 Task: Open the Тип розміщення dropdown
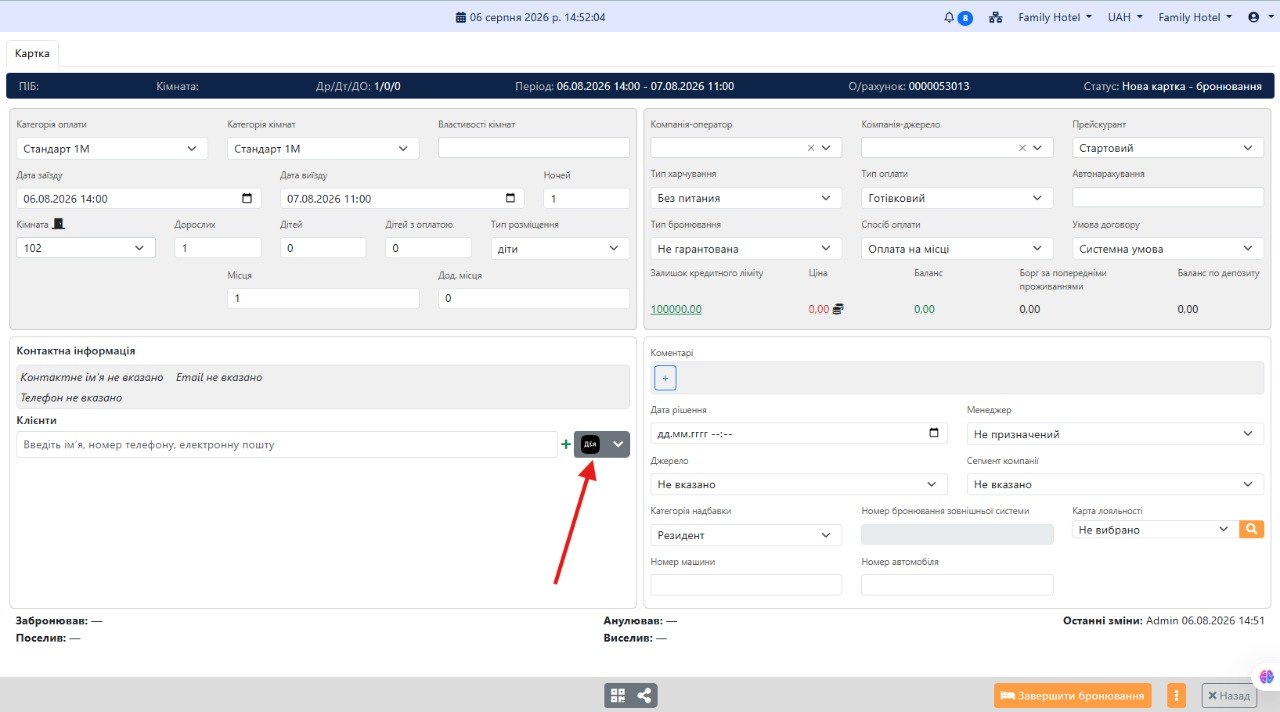560,247
